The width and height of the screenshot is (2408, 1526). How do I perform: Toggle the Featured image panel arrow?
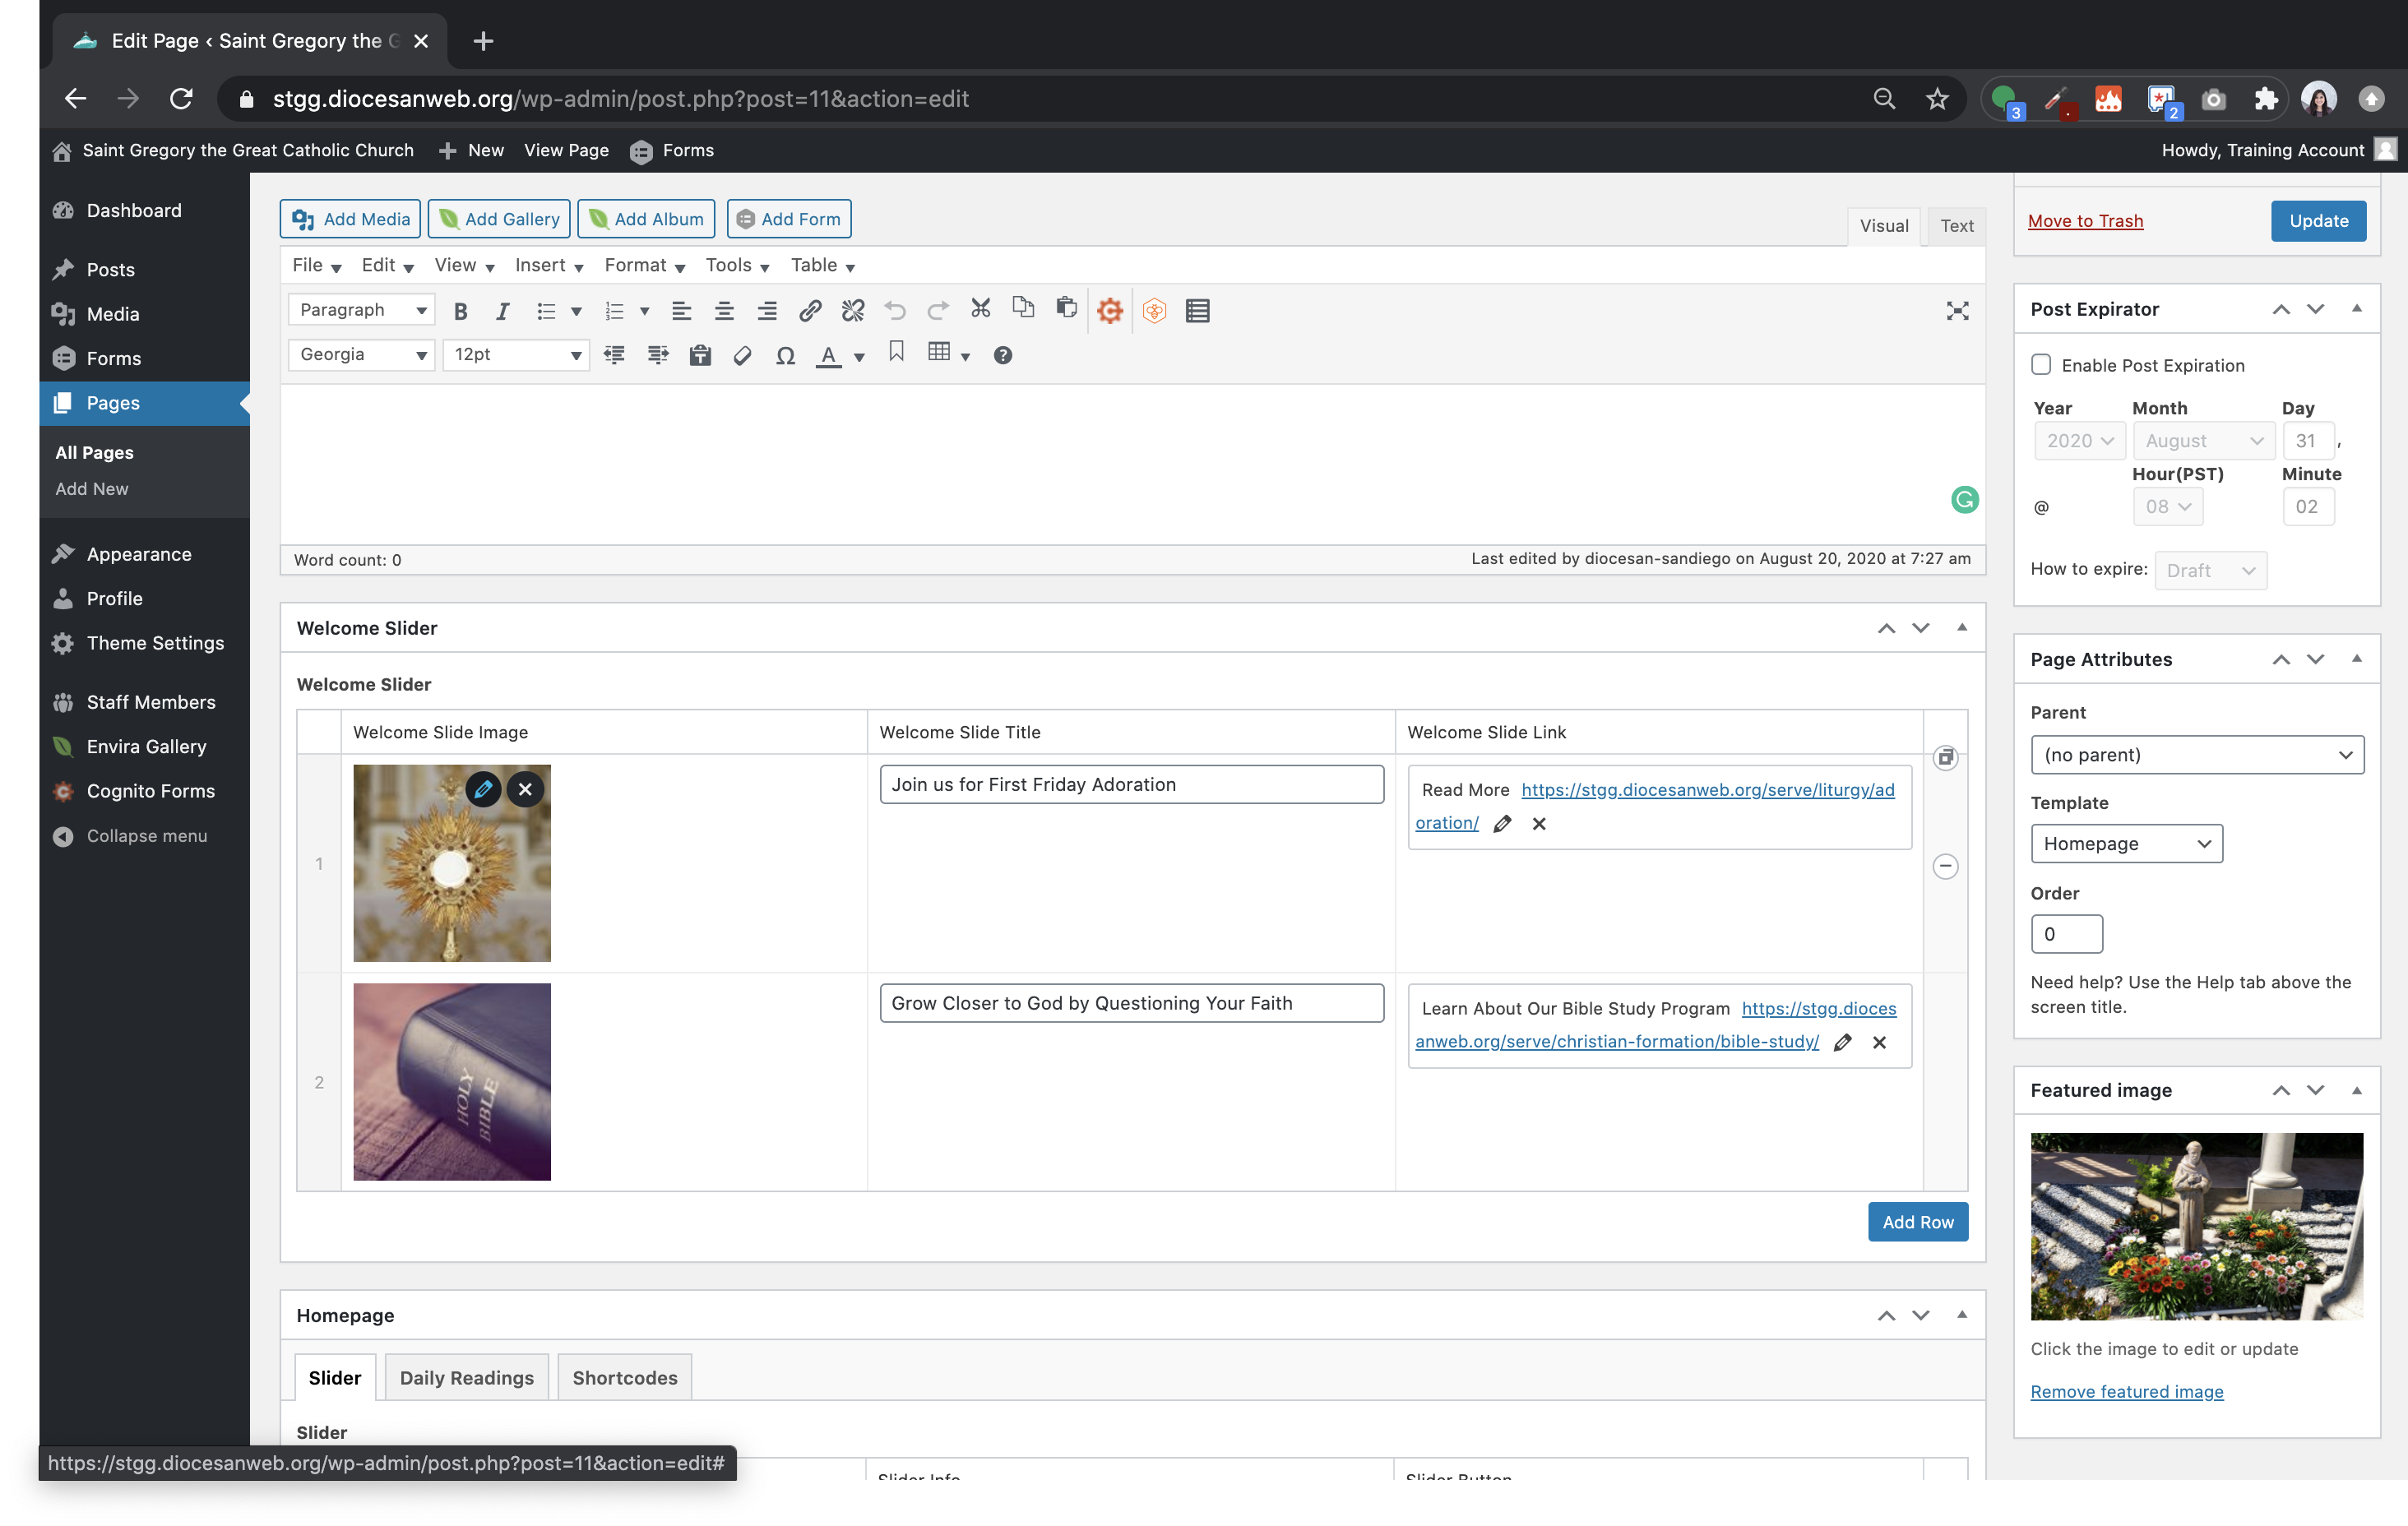2357,1090
